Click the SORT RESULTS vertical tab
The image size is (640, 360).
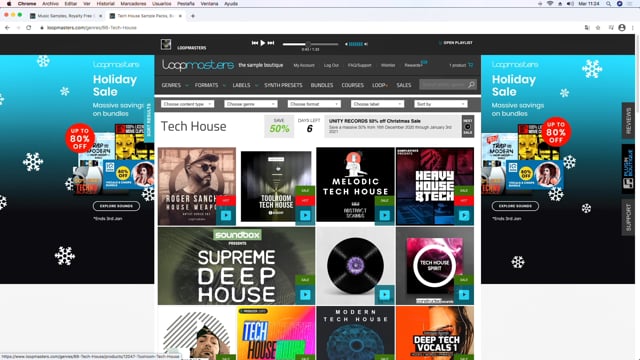pyautogui.click(x=149, y=120)
